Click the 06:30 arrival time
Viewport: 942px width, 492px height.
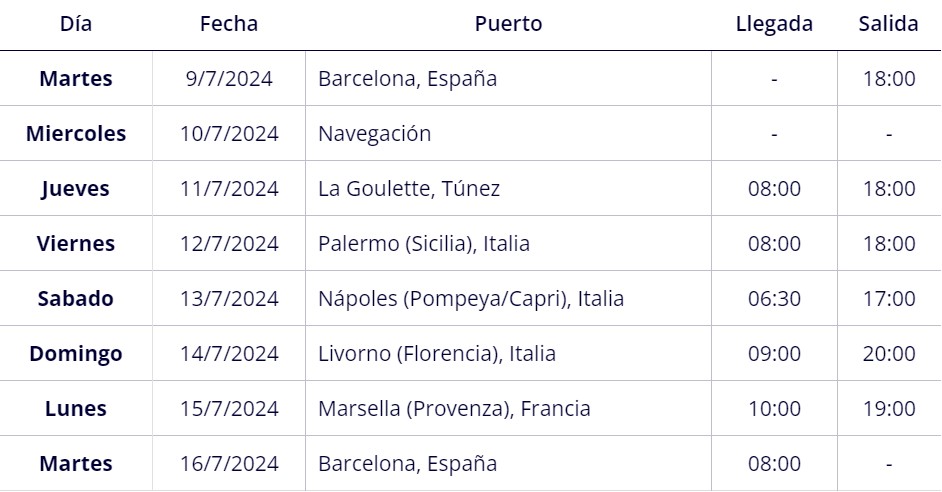(774, 299)
